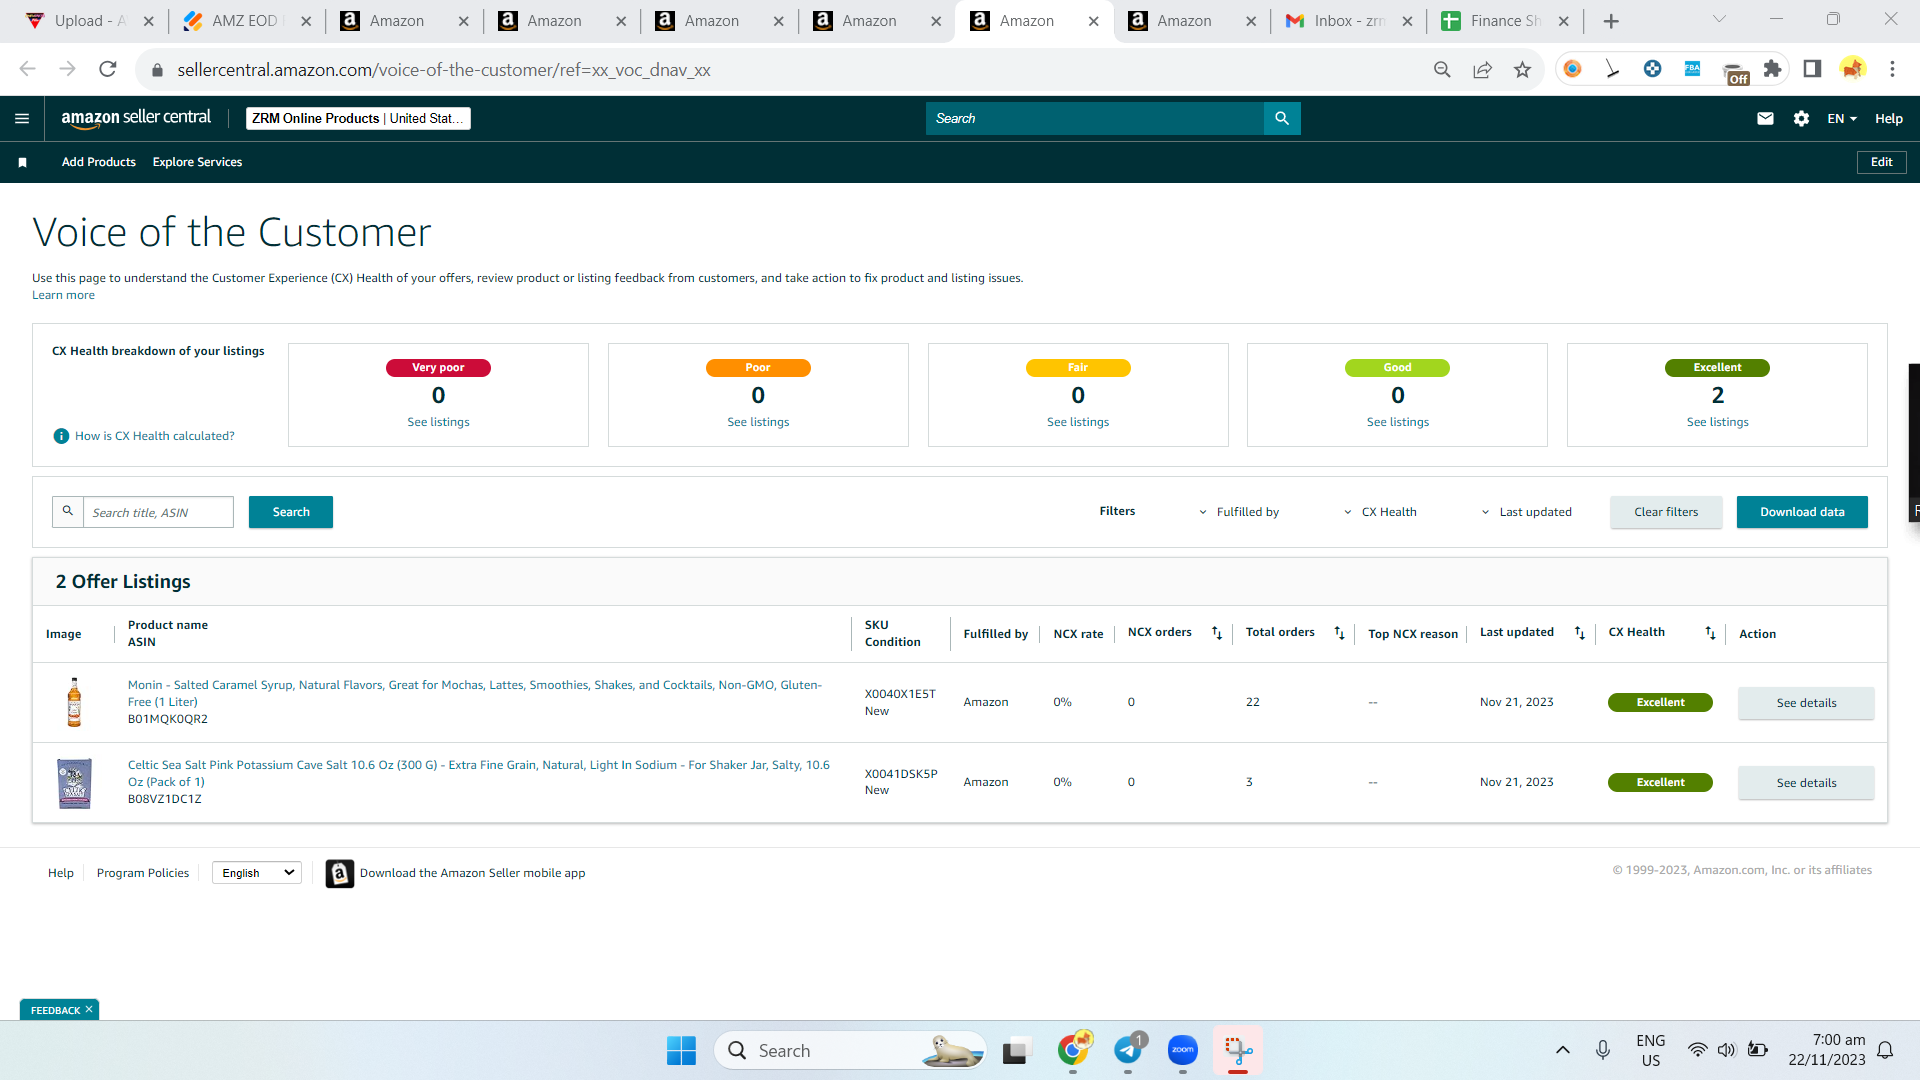This screenshot has width=1920, height=1080.
Task: Expand the Last updated filter
Action: click(1526, 512)
